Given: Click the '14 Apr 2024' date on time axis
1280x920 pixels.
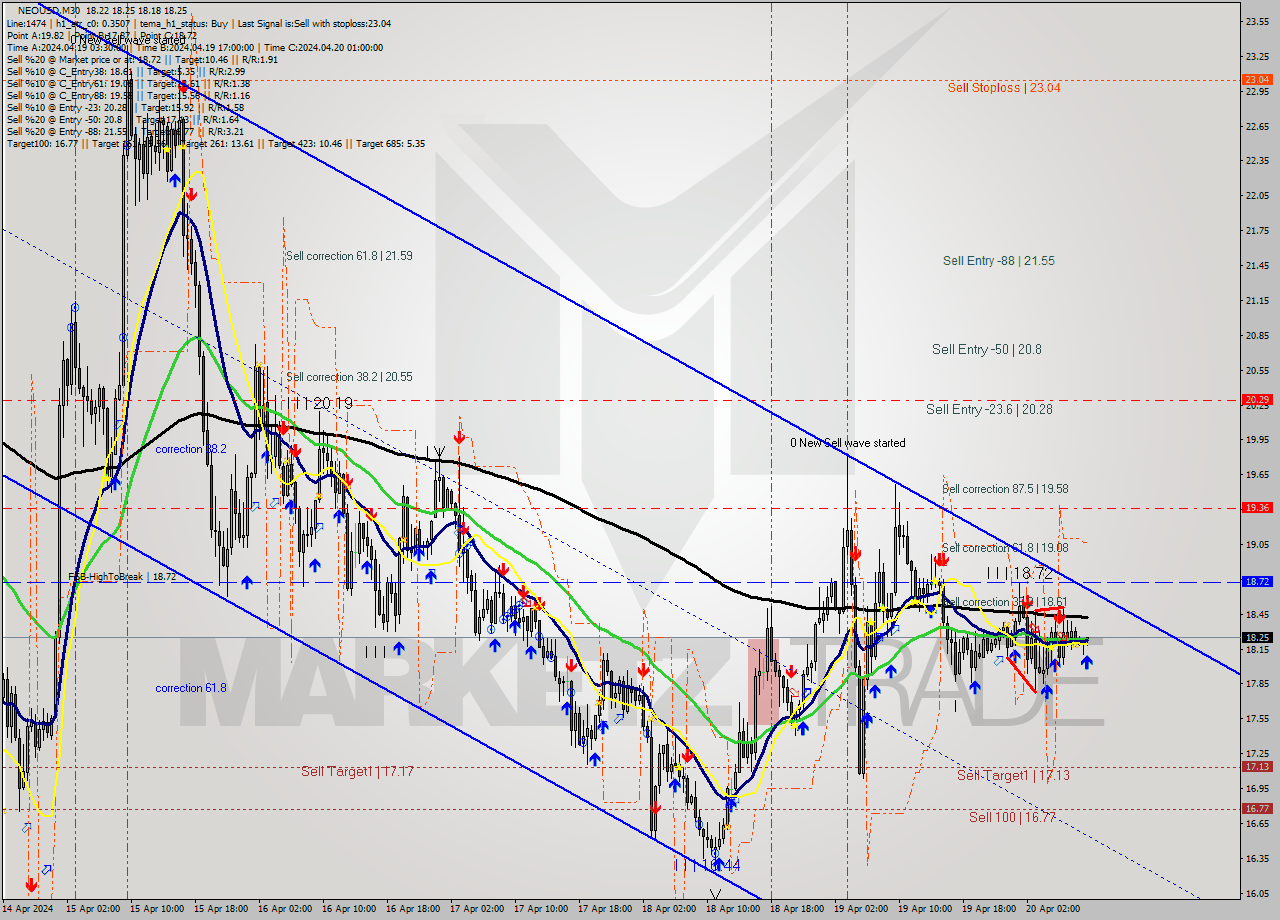Looking at the screenshot, I should tap(29, 909).
